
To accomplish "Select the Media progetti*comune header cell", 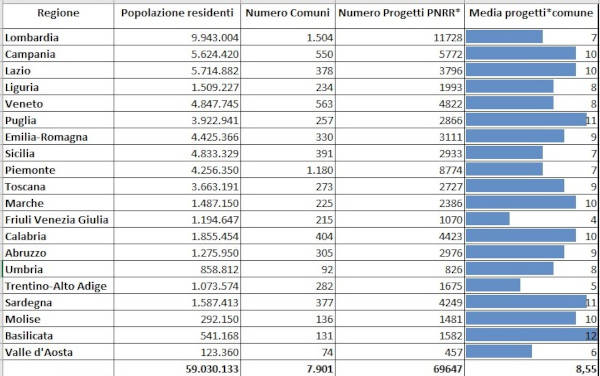I will coord(531,15).
